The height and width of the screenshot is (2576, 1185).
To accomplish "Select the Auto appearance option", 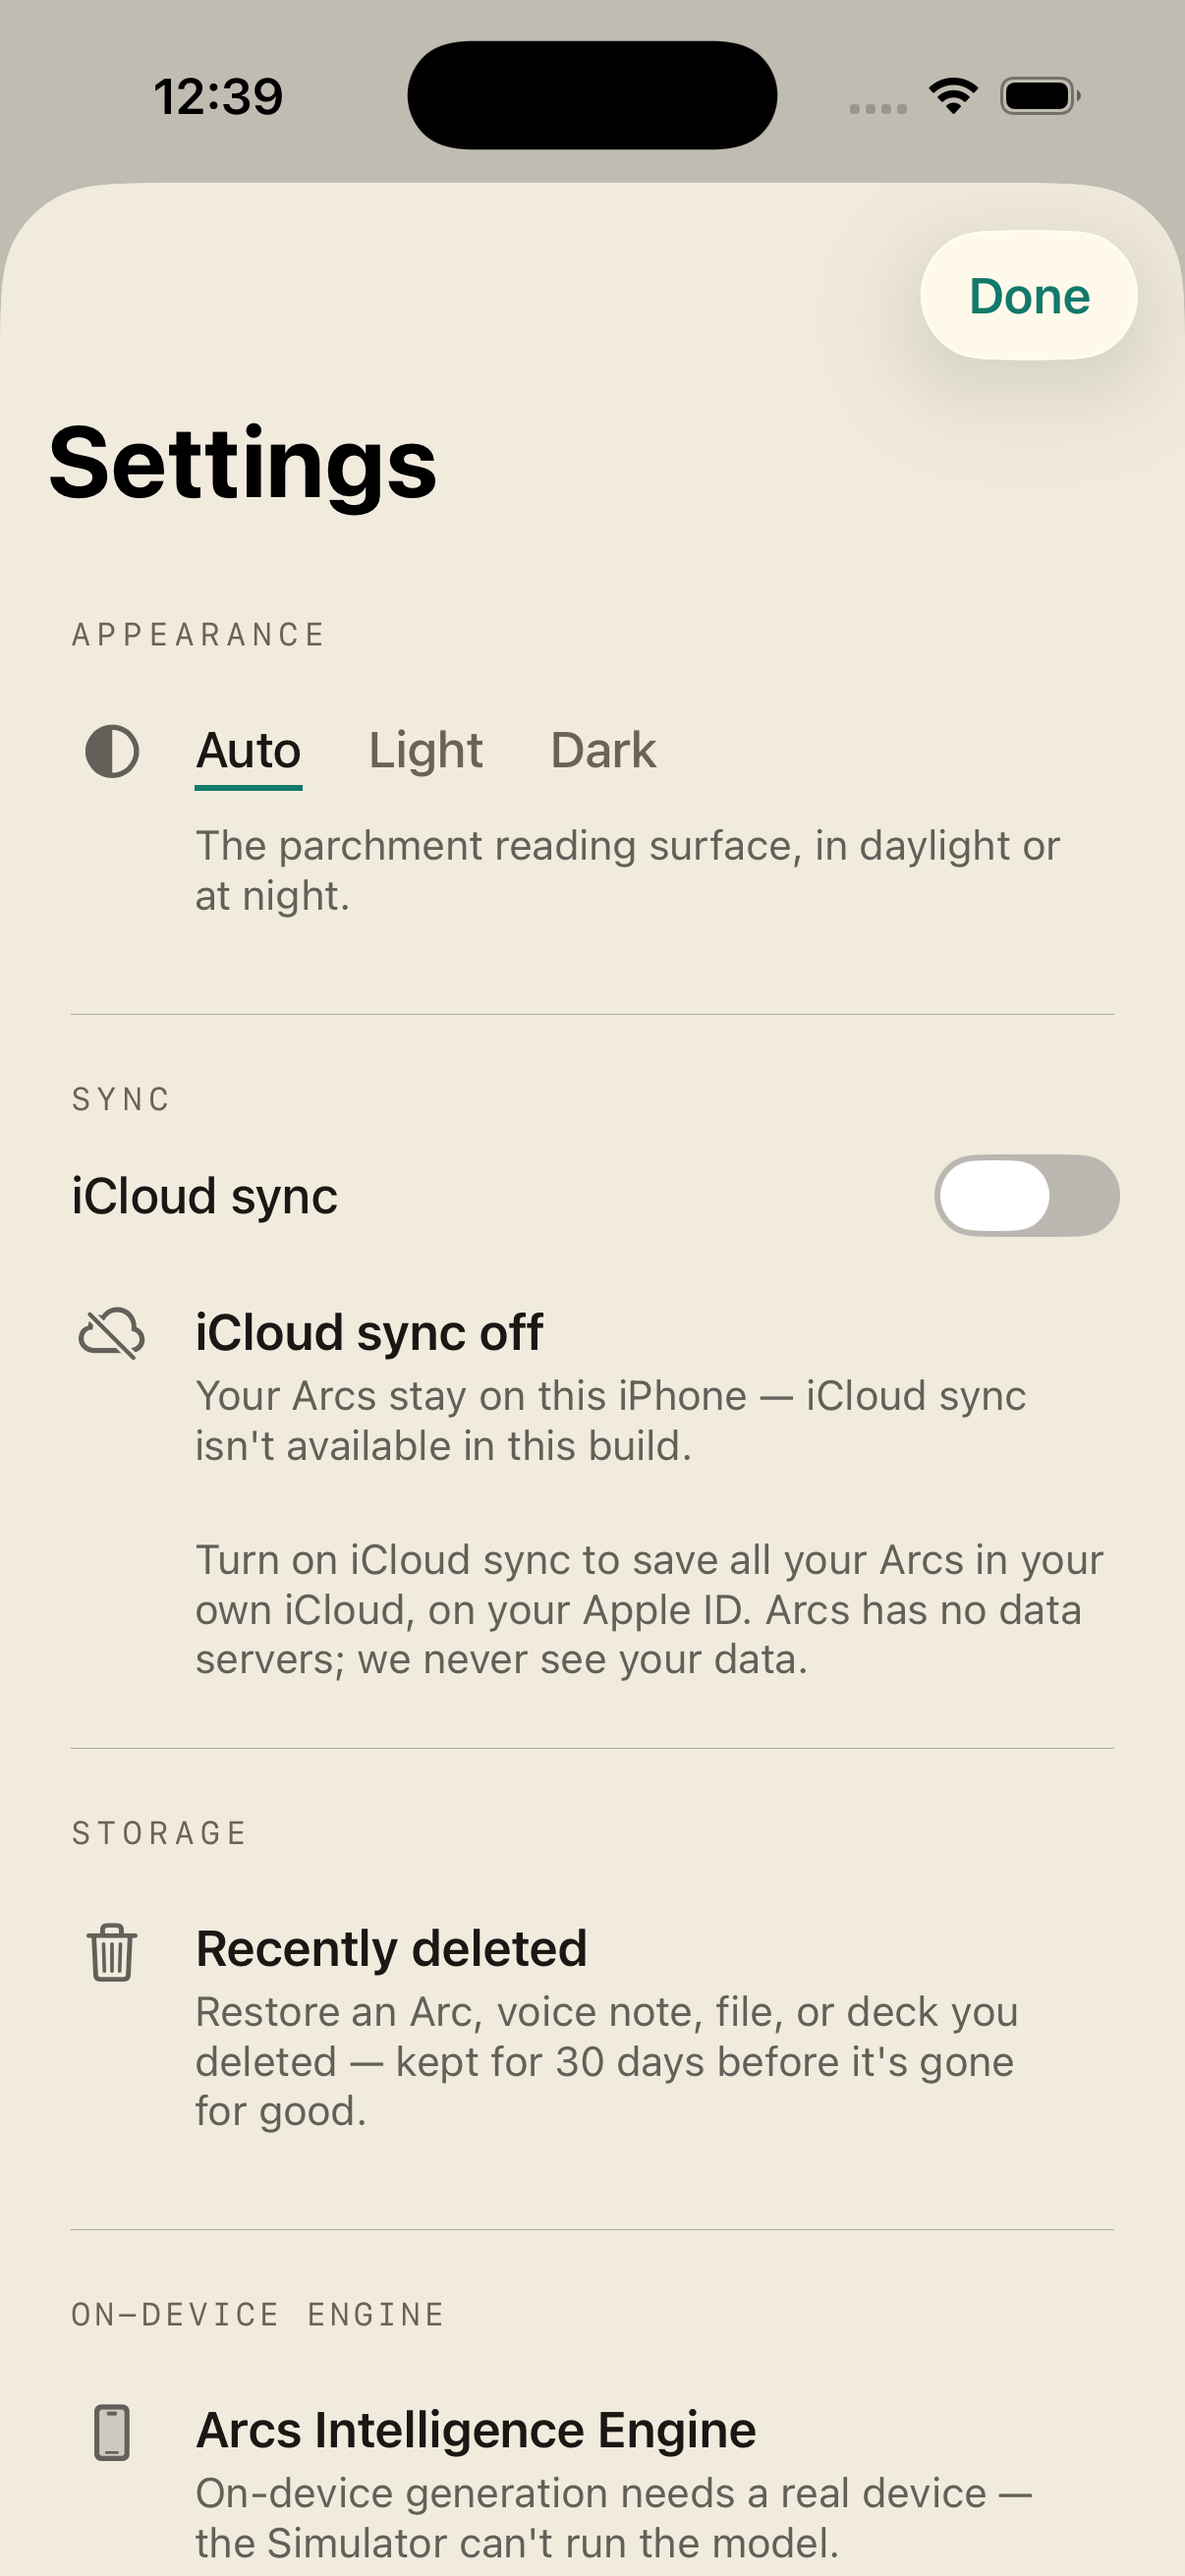I will [248, 751].
